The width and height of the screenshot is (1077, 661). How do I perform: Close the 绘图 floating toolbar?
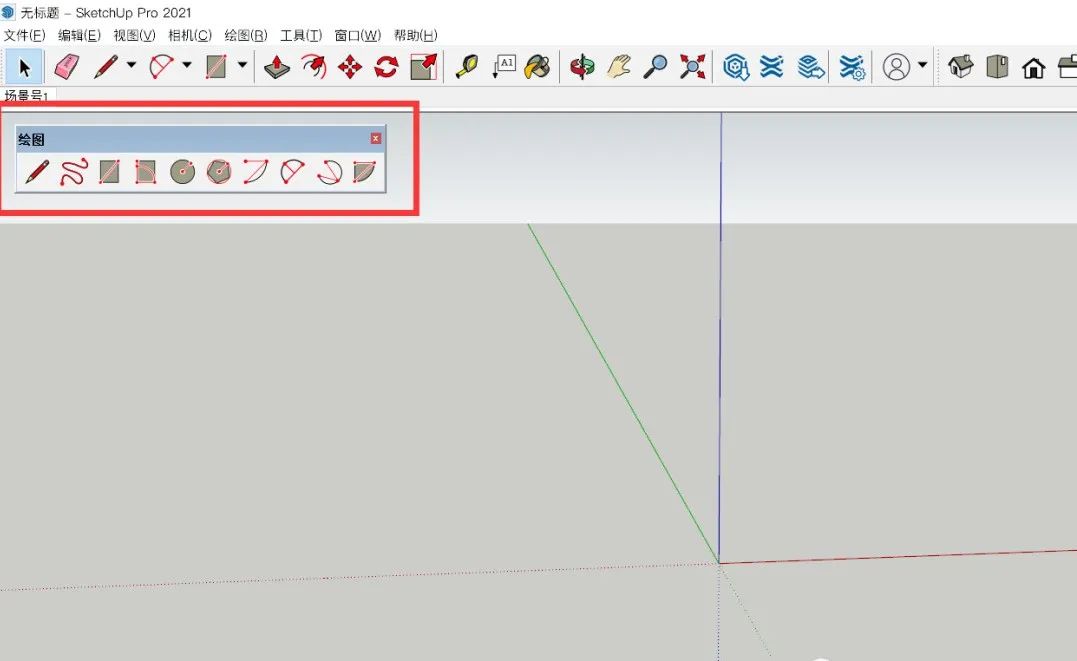point(376,139)
